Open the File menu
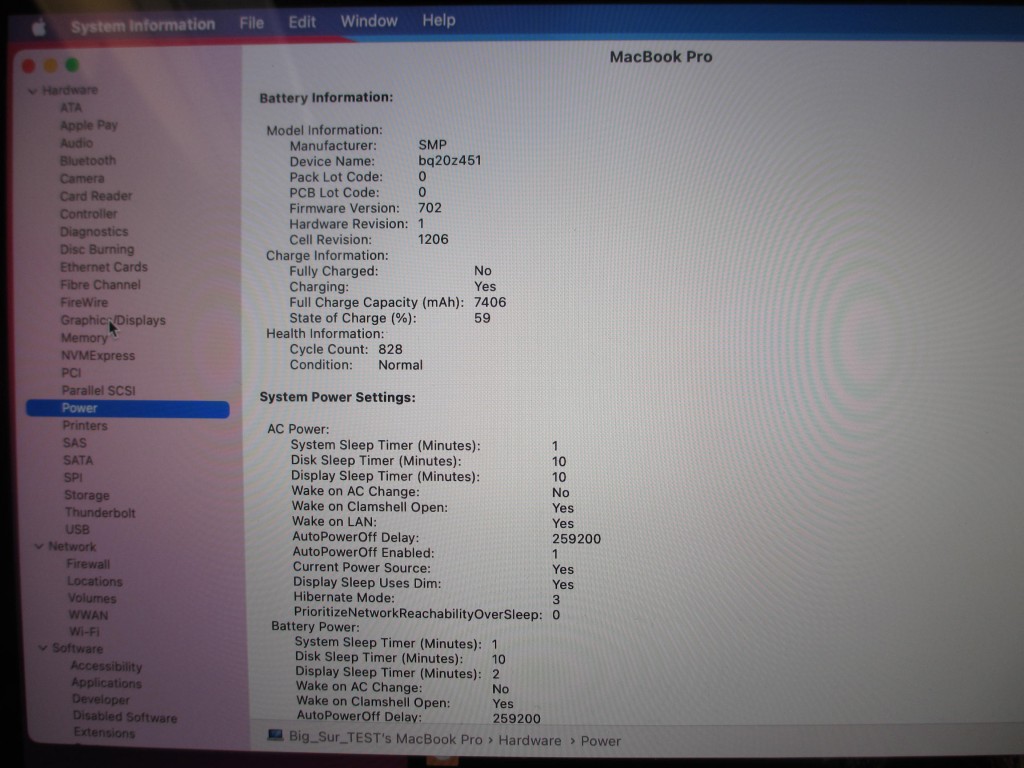The width and height of the screenshot is (1024, 768). (251, 23)
